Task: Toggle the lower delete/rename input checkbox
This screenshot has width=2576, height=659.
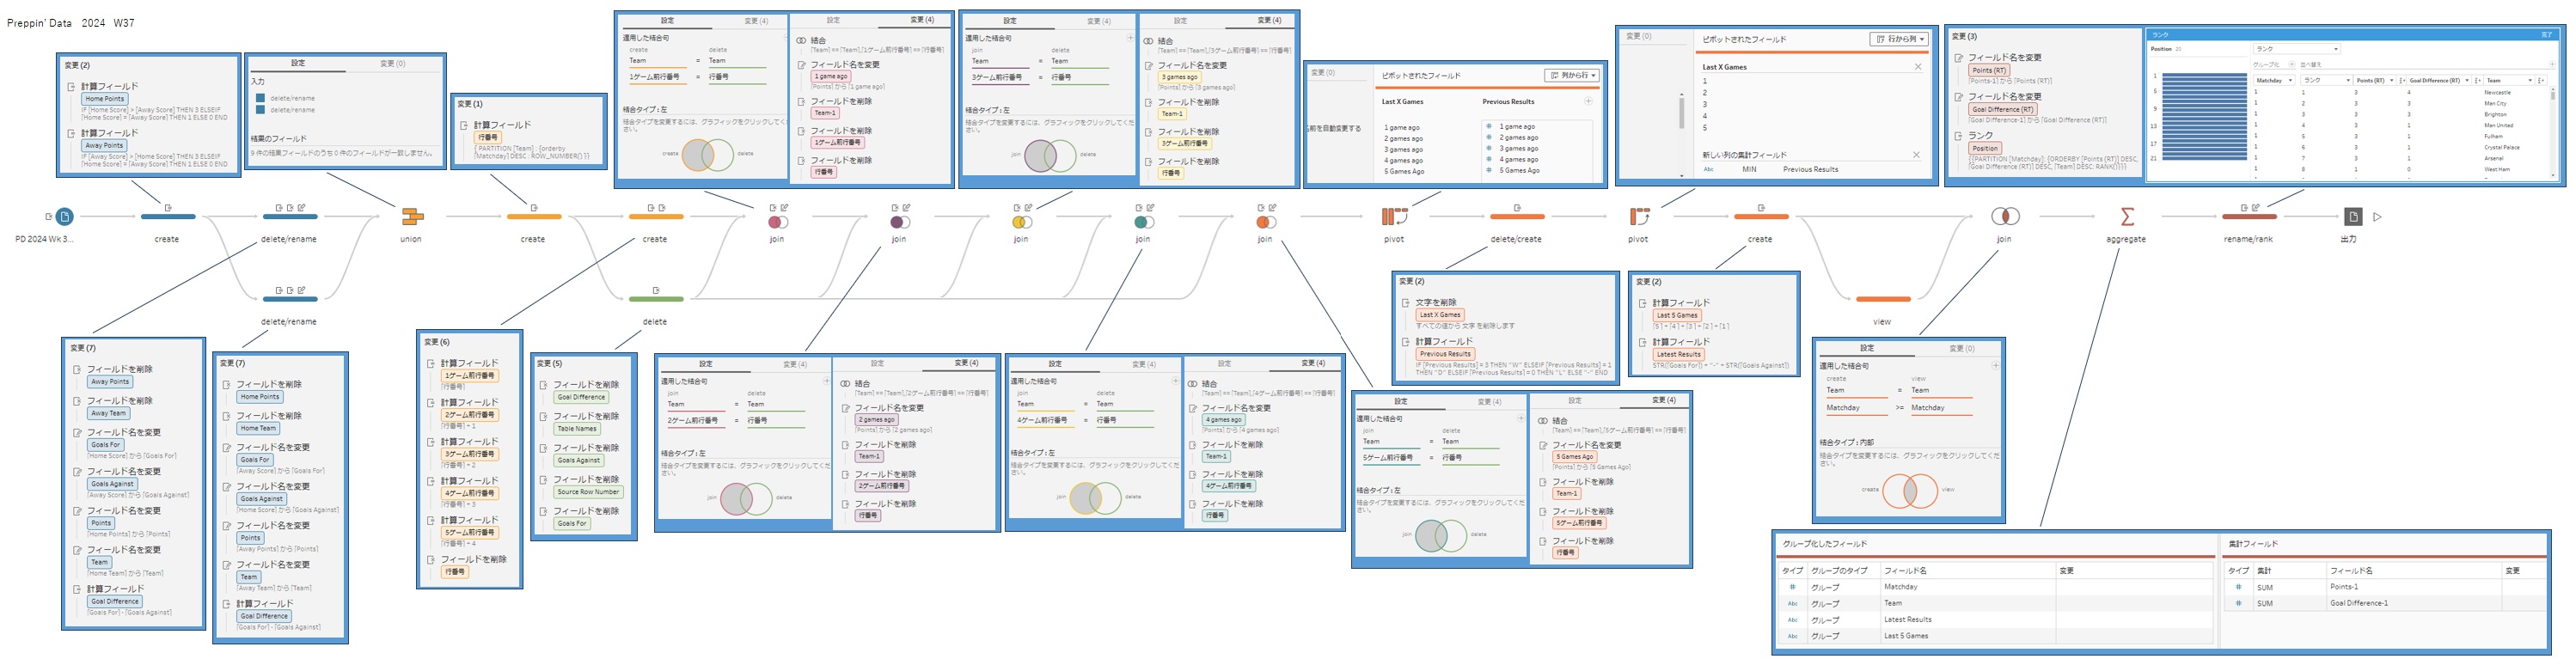Action: (260, 110)
